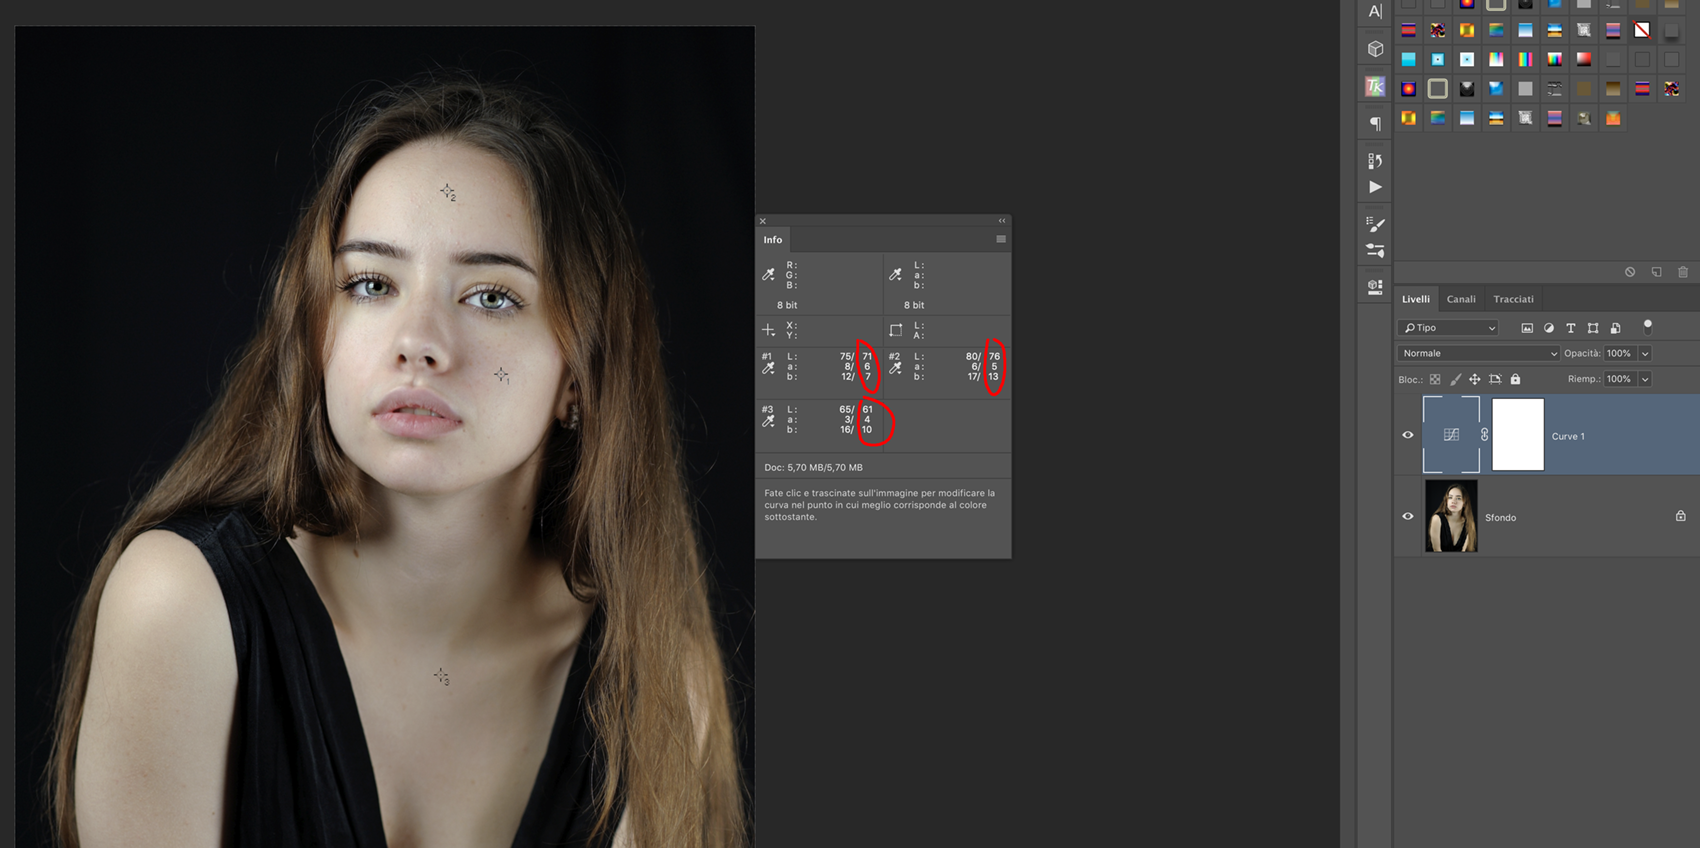1700x848 pixels.
Task: Click the Sfondo layer thumbnail
Action: pyautogui.click(x=1451, y=516)
